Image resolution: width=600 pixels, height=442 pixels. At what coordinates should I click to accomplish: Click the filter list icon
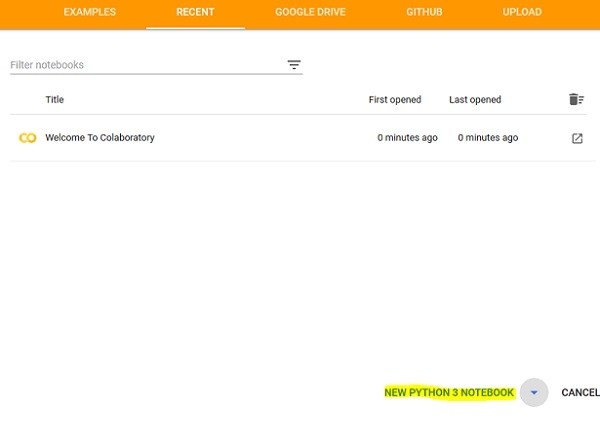294,65
